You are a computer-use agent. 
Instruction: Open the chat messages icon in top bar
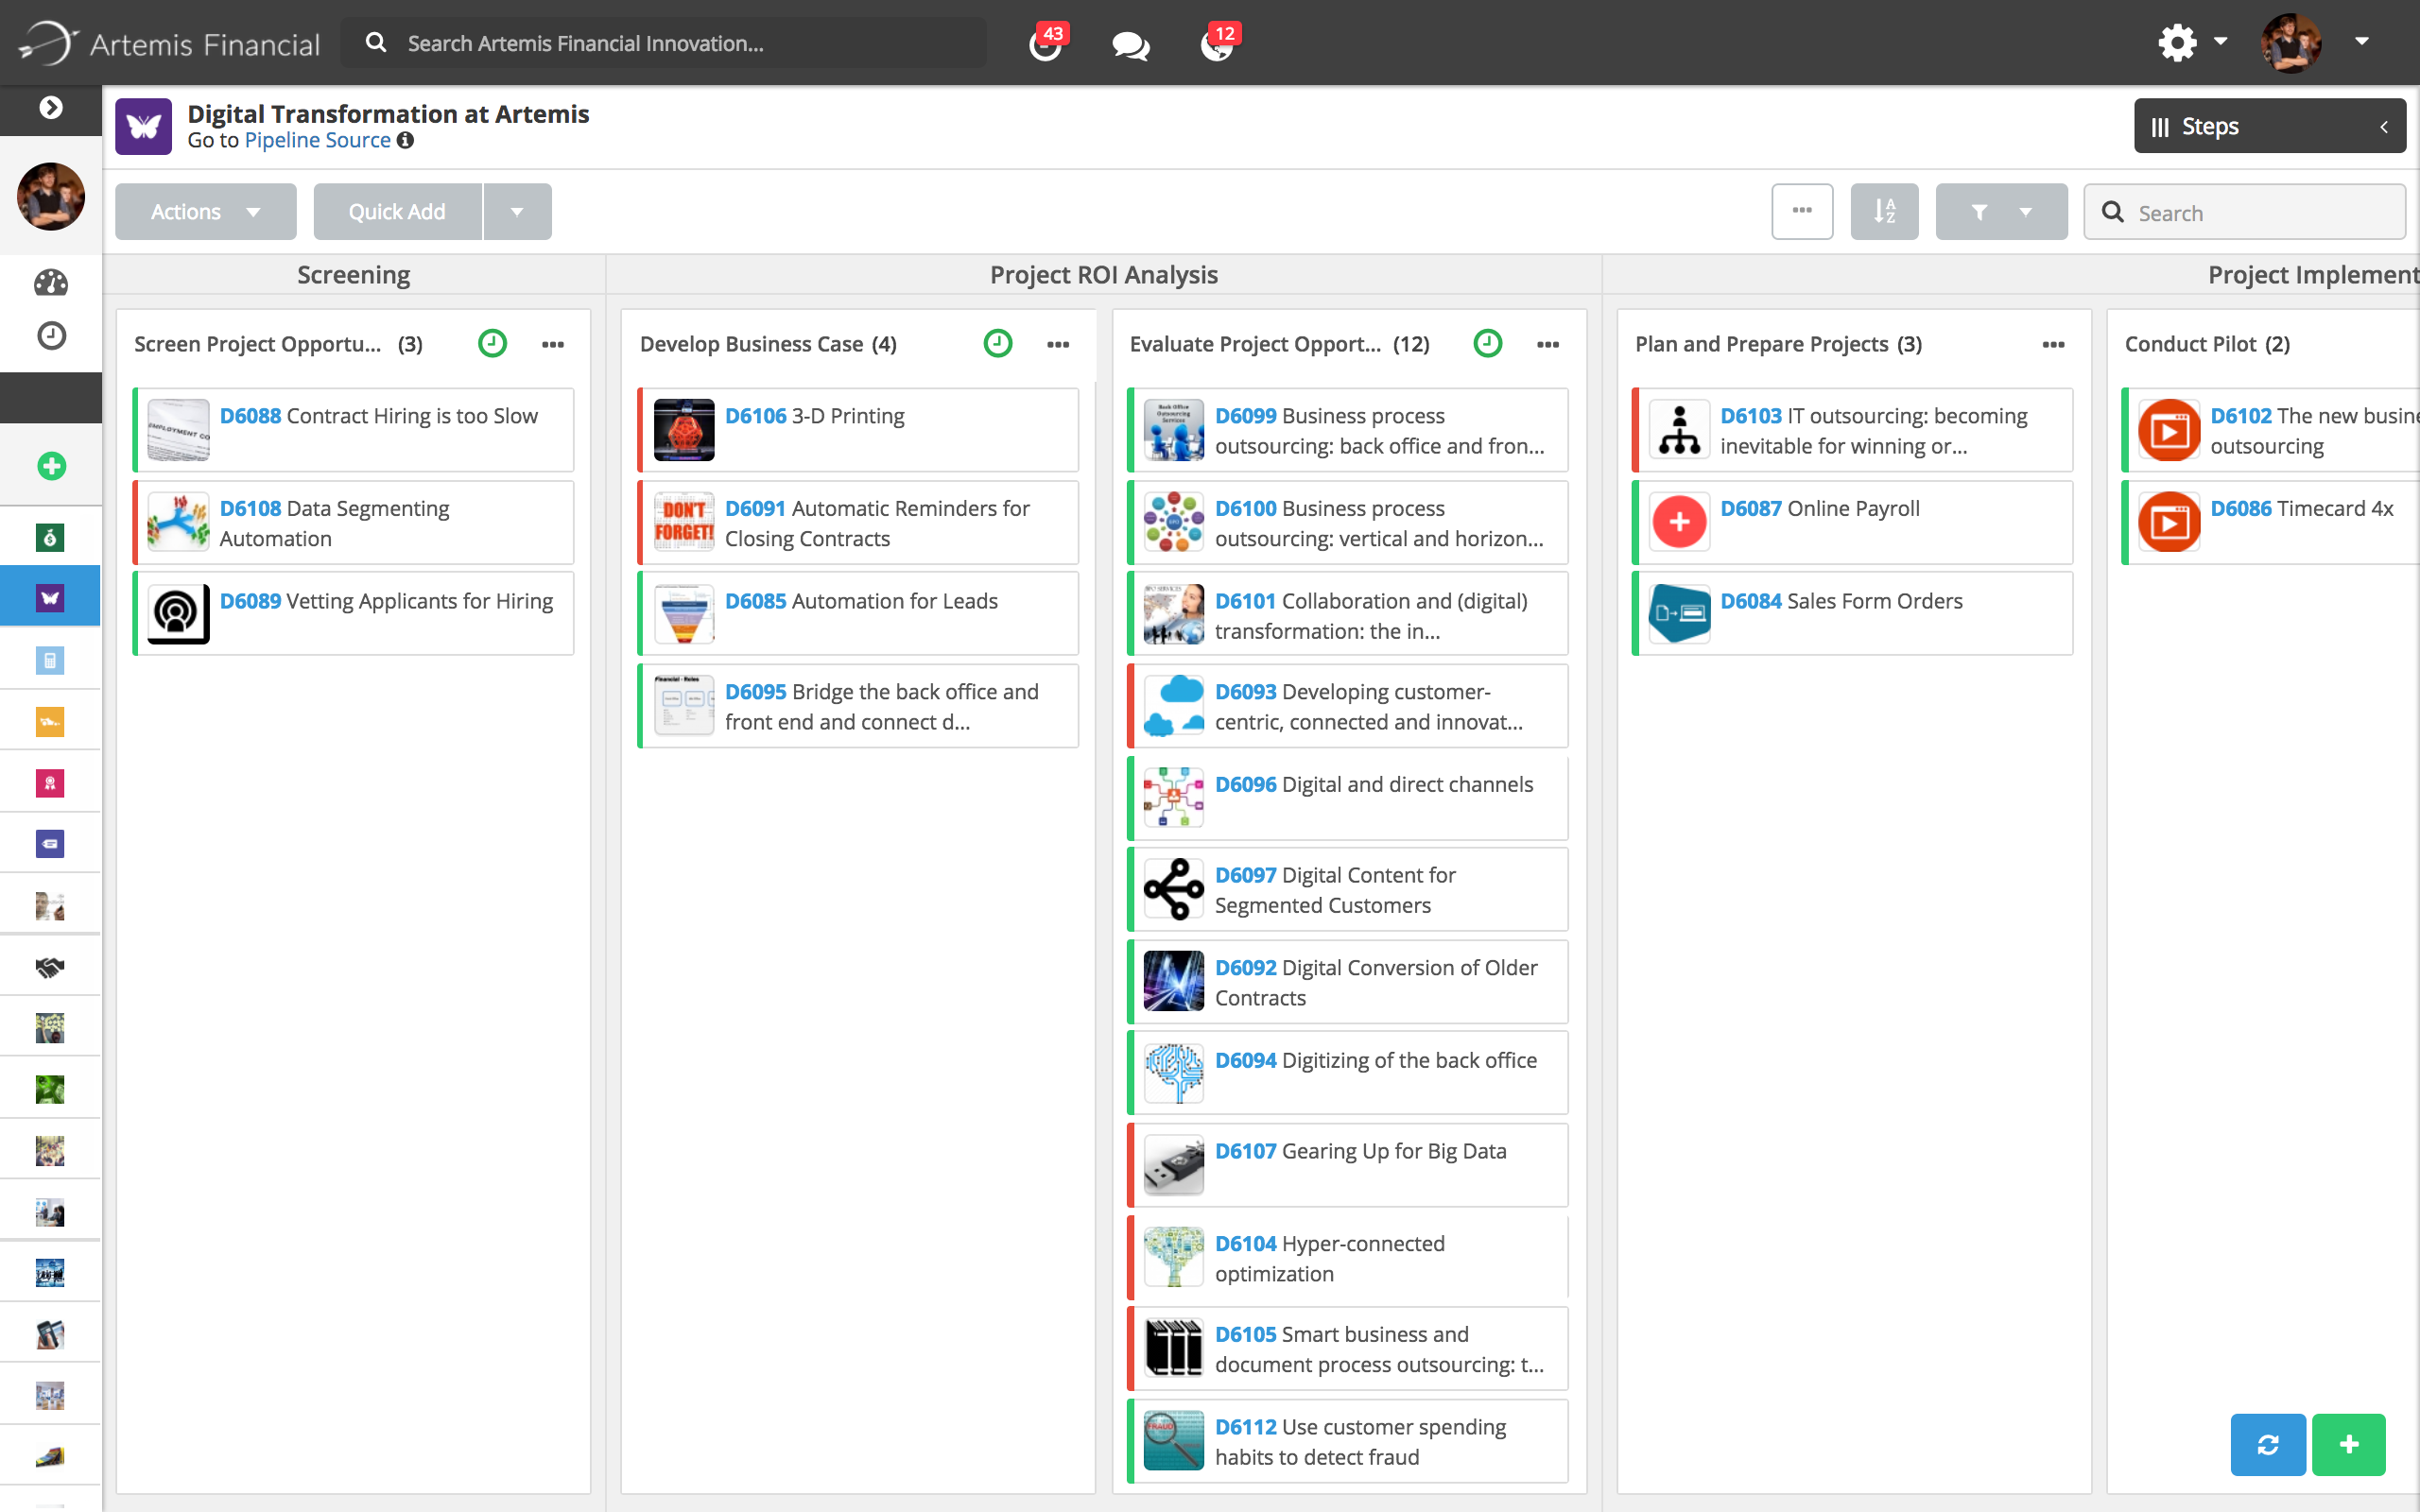point(1130,45)
